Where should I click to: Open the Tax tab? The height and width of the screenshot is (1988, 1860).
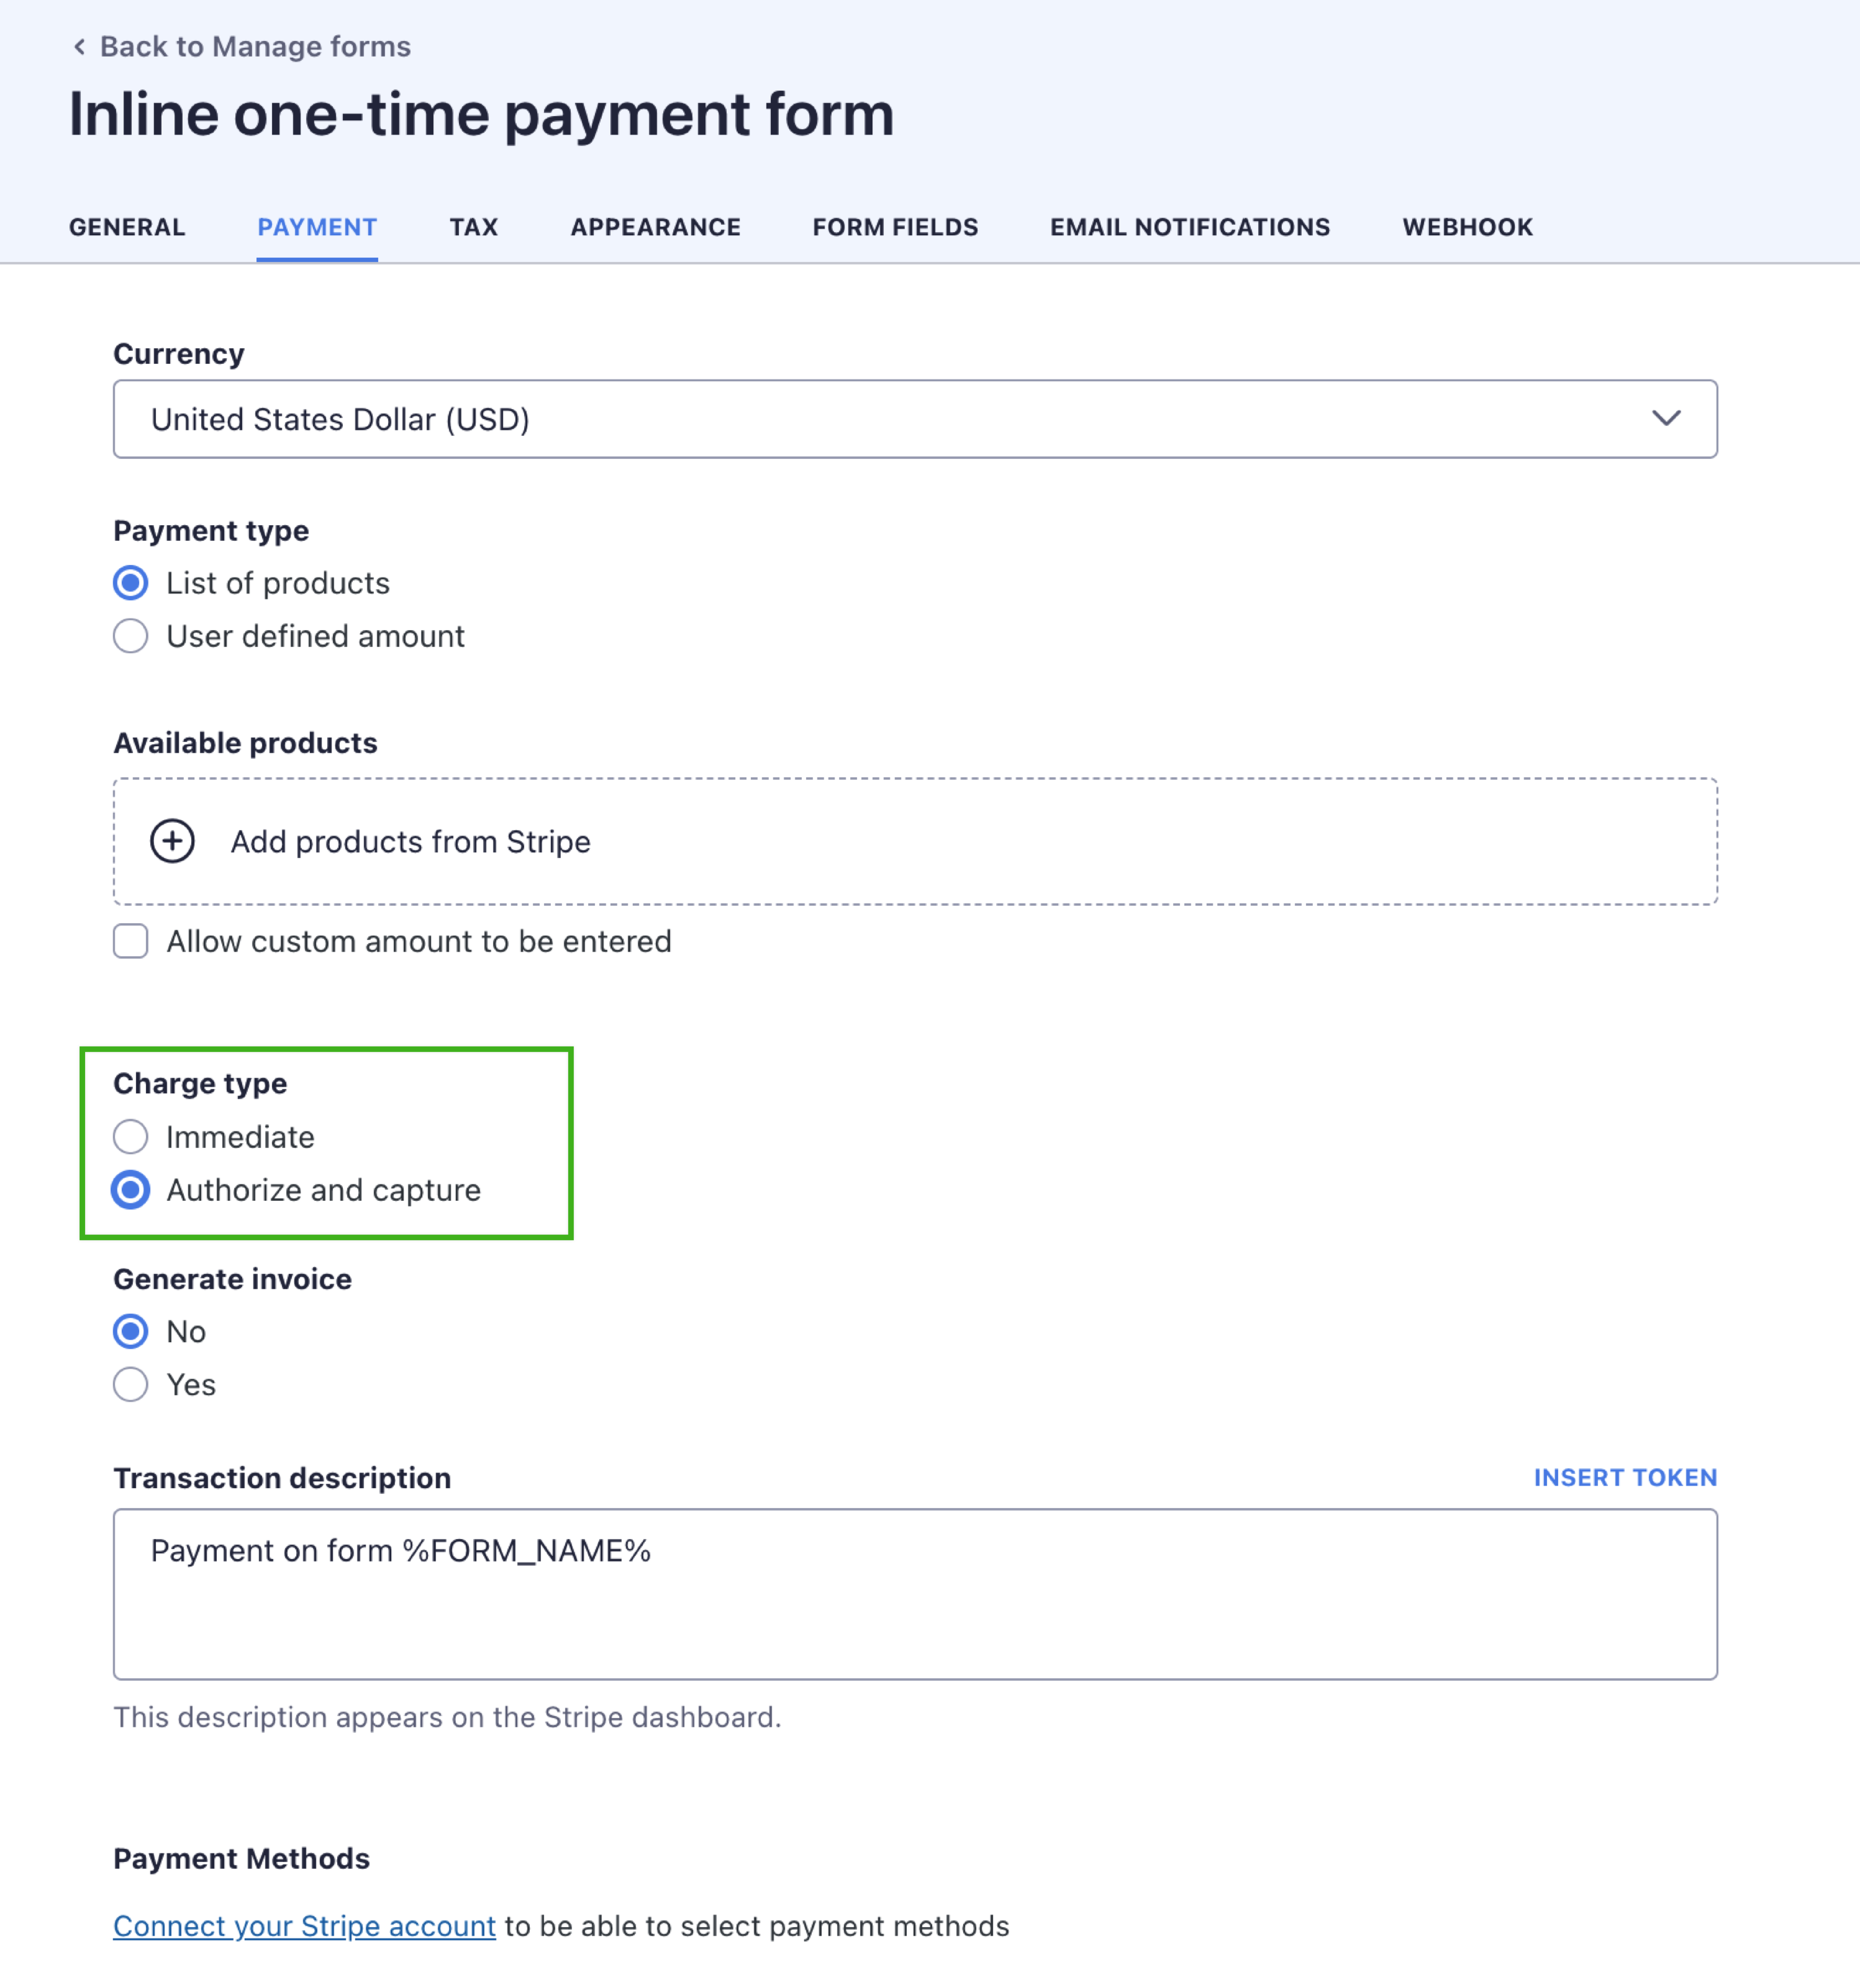[473, 227]
